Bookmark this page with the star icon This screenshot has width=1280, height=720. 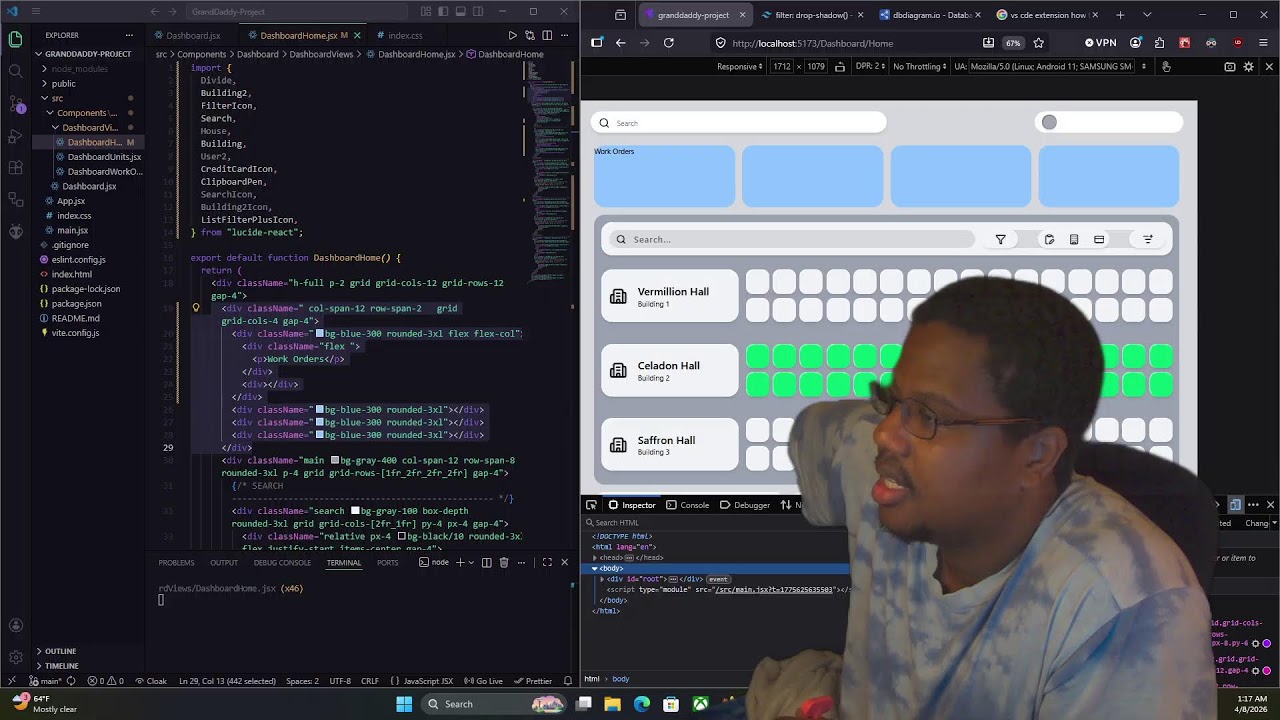[x=1038, y=43]
